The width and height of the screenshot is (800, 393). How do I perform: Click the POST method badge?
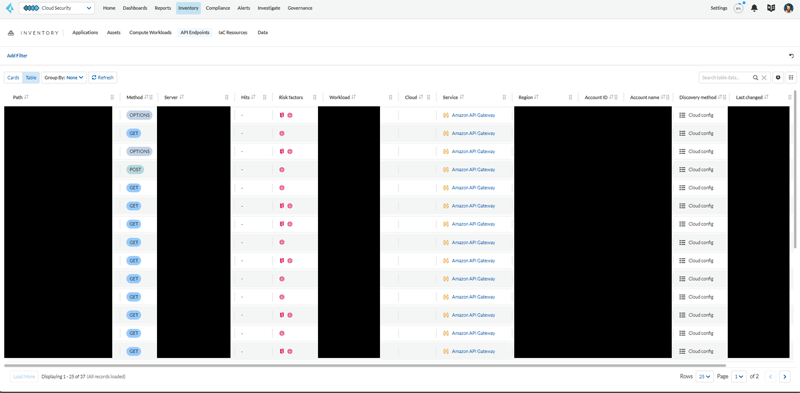135,169
